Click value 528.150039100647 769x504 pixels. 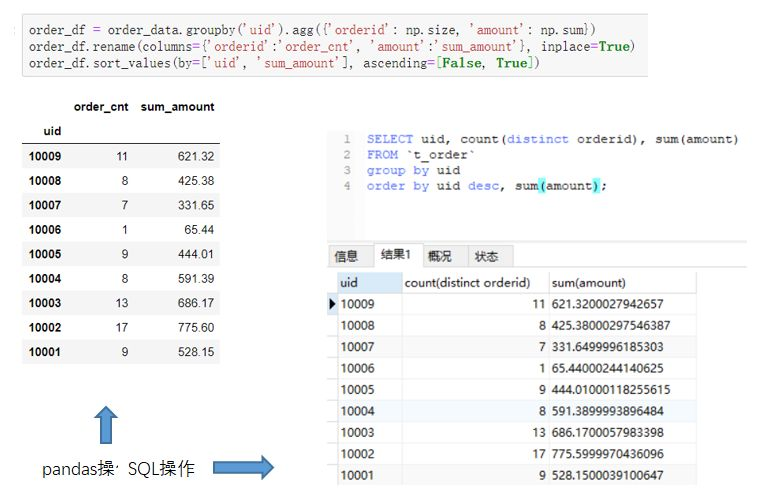tap(607, 475)
